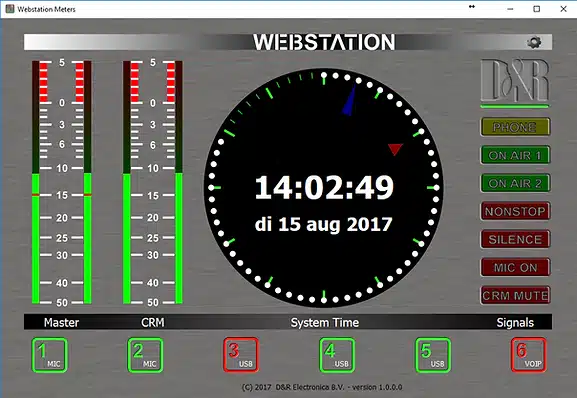Click the red channel 6 VOIP icon
This screenshot has height=398, width=577.
point(529,355)
